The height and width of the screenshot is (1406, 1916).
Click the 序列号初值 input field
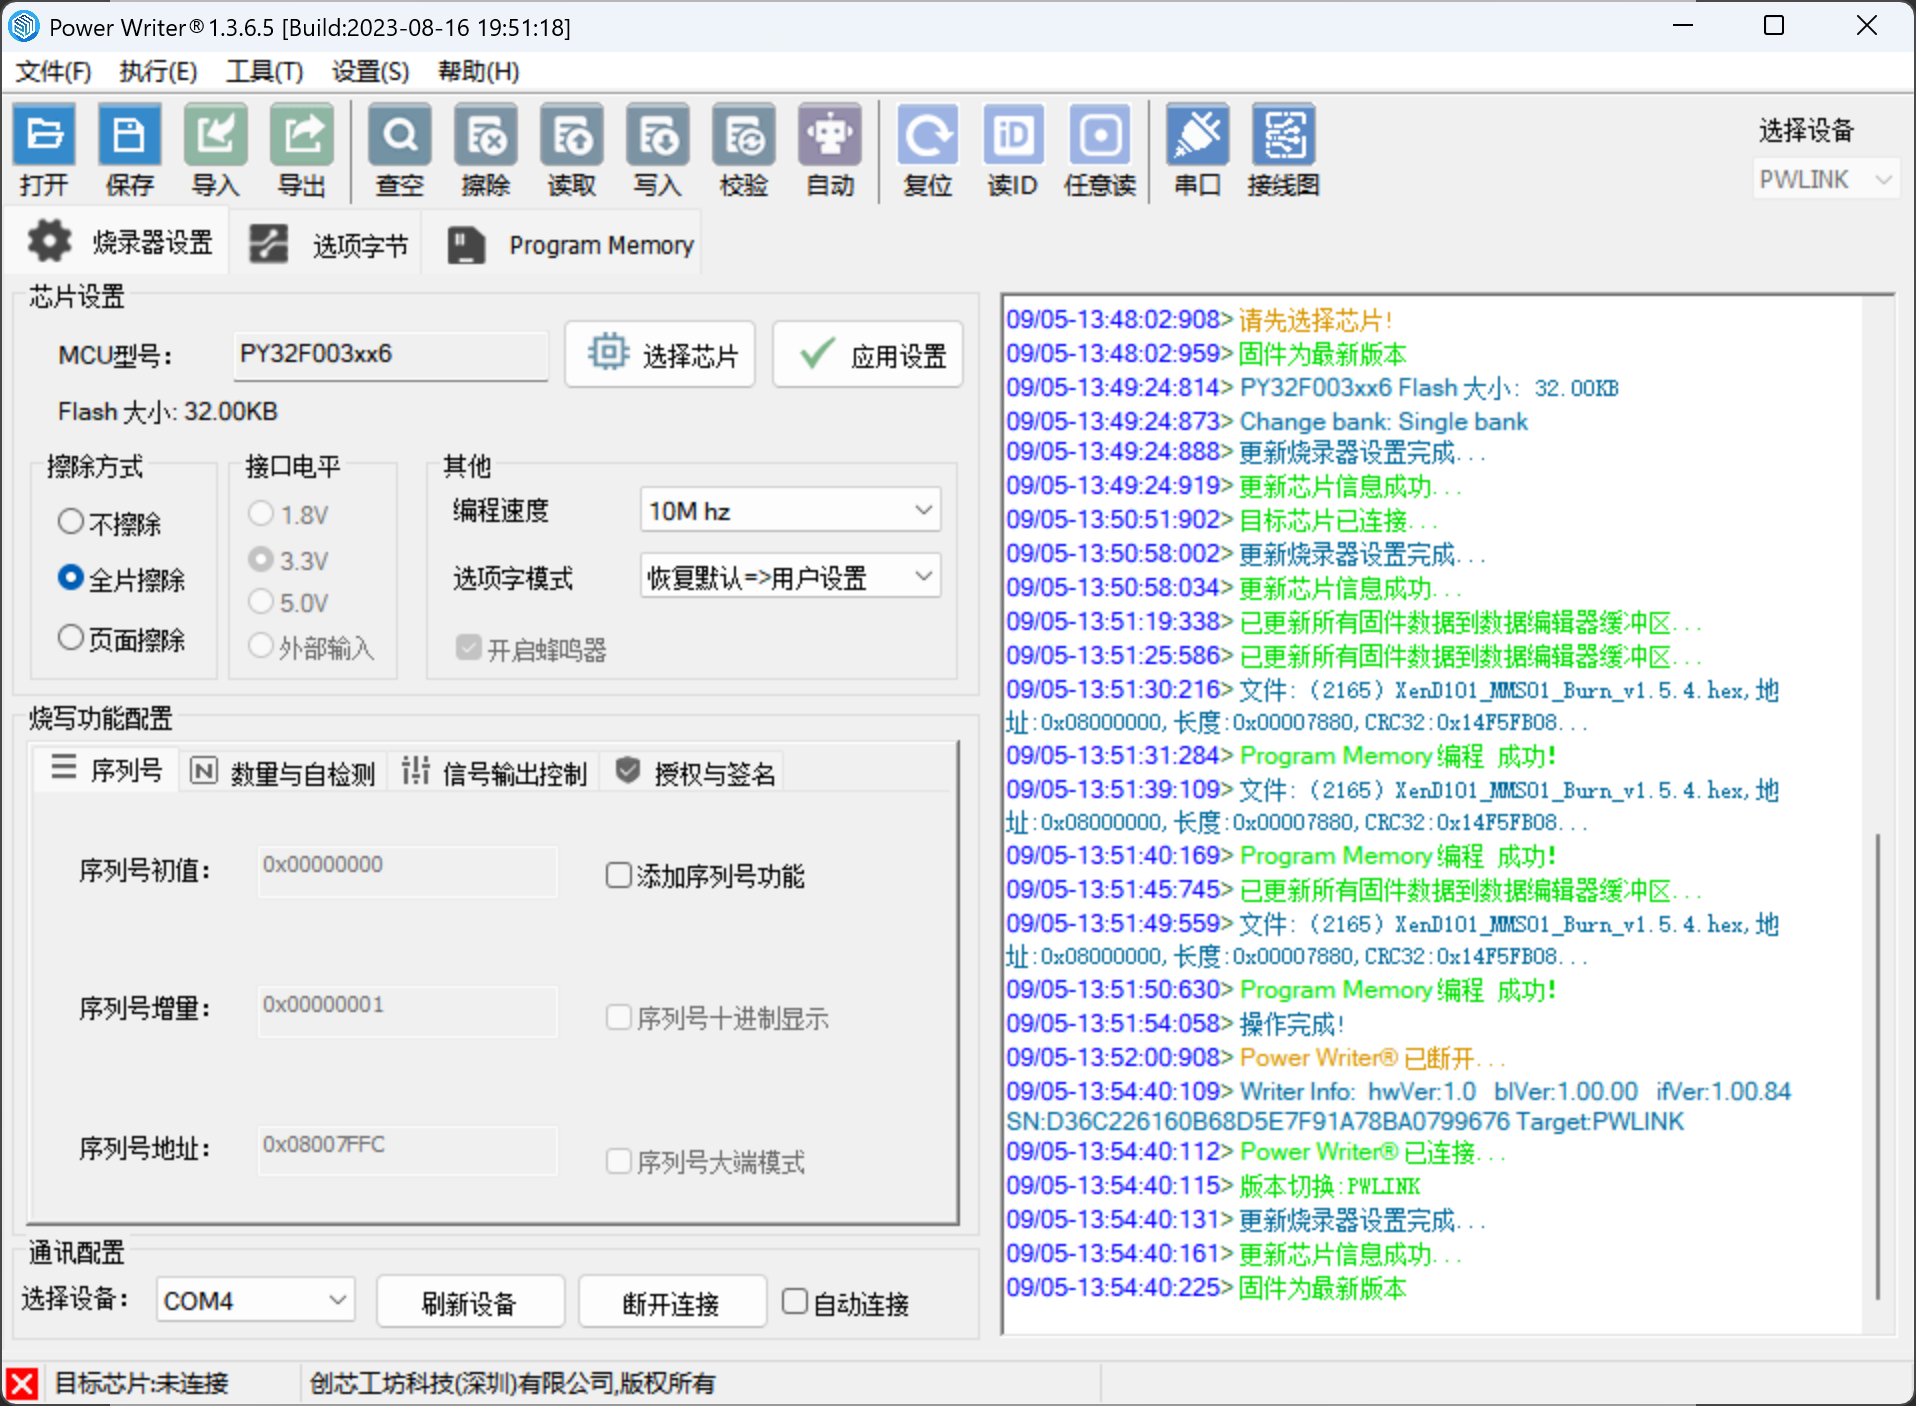coord(408,871)
